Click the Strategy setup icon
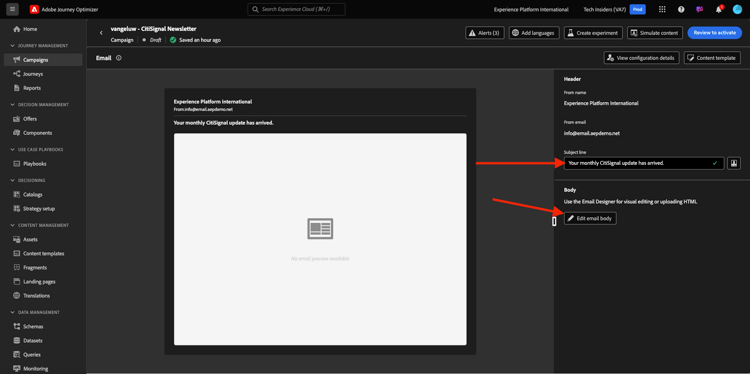 17,209
